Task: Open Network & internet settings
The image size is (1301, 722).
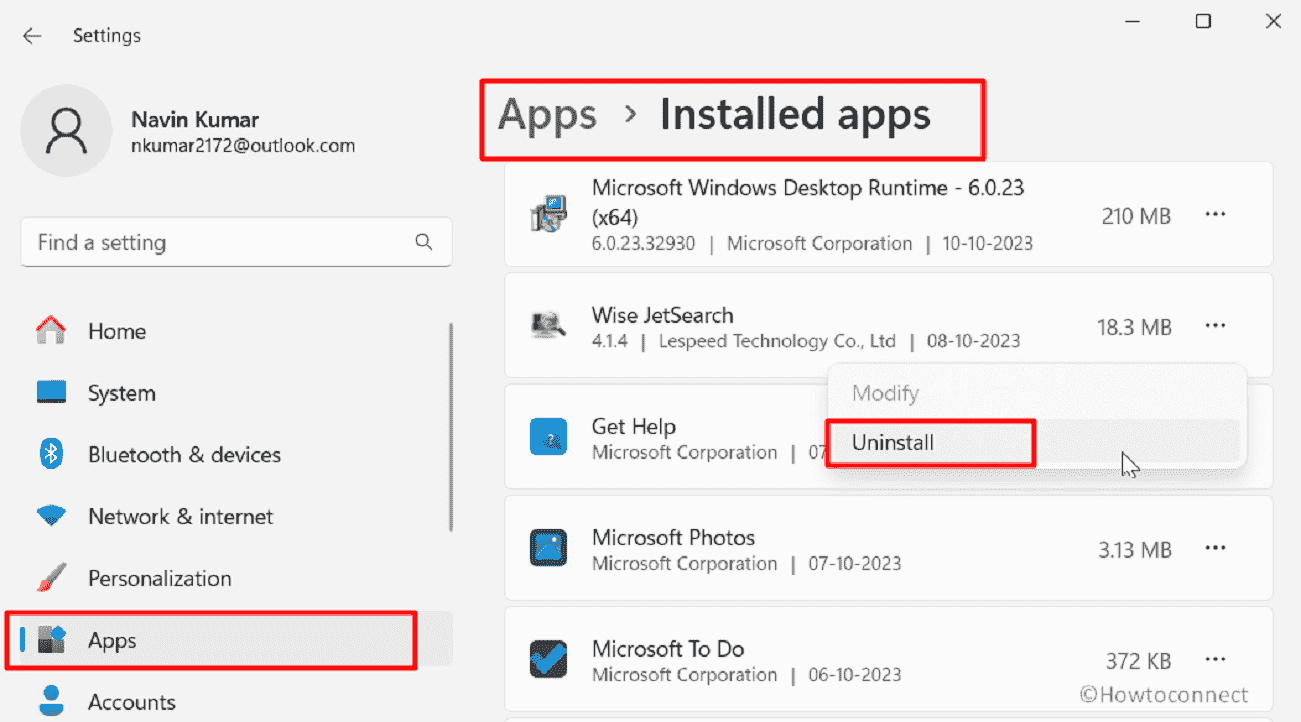Action: coord(236,517)
